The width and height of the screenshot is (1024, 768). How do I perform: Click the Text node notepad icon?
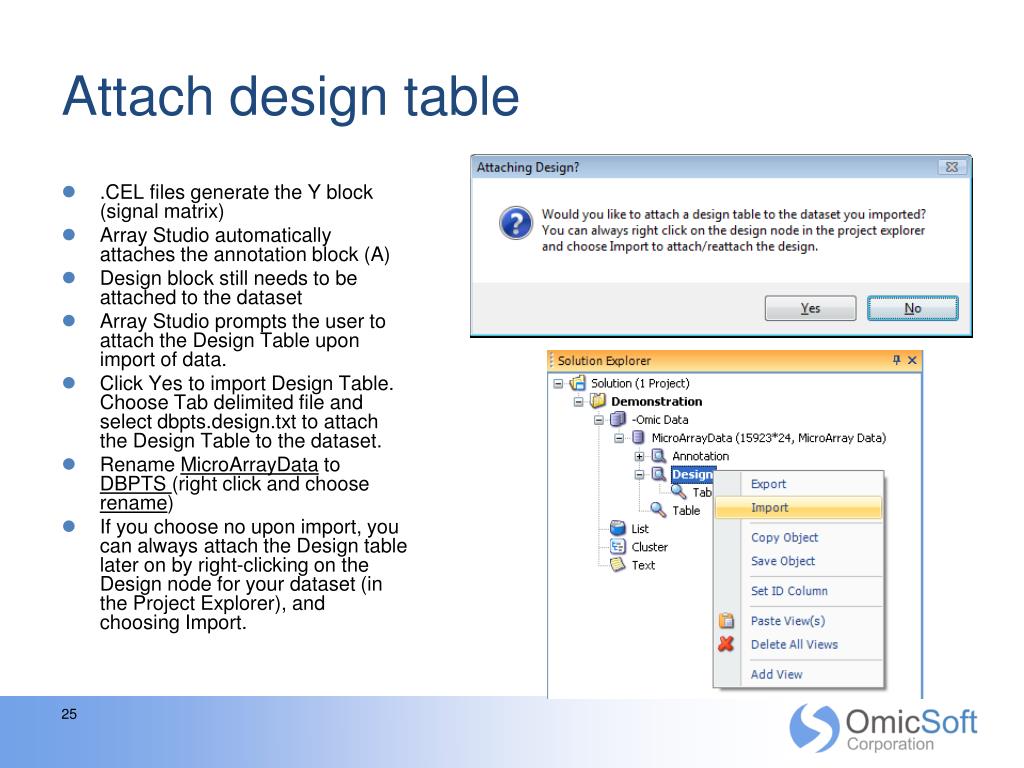tap(618, 565)
